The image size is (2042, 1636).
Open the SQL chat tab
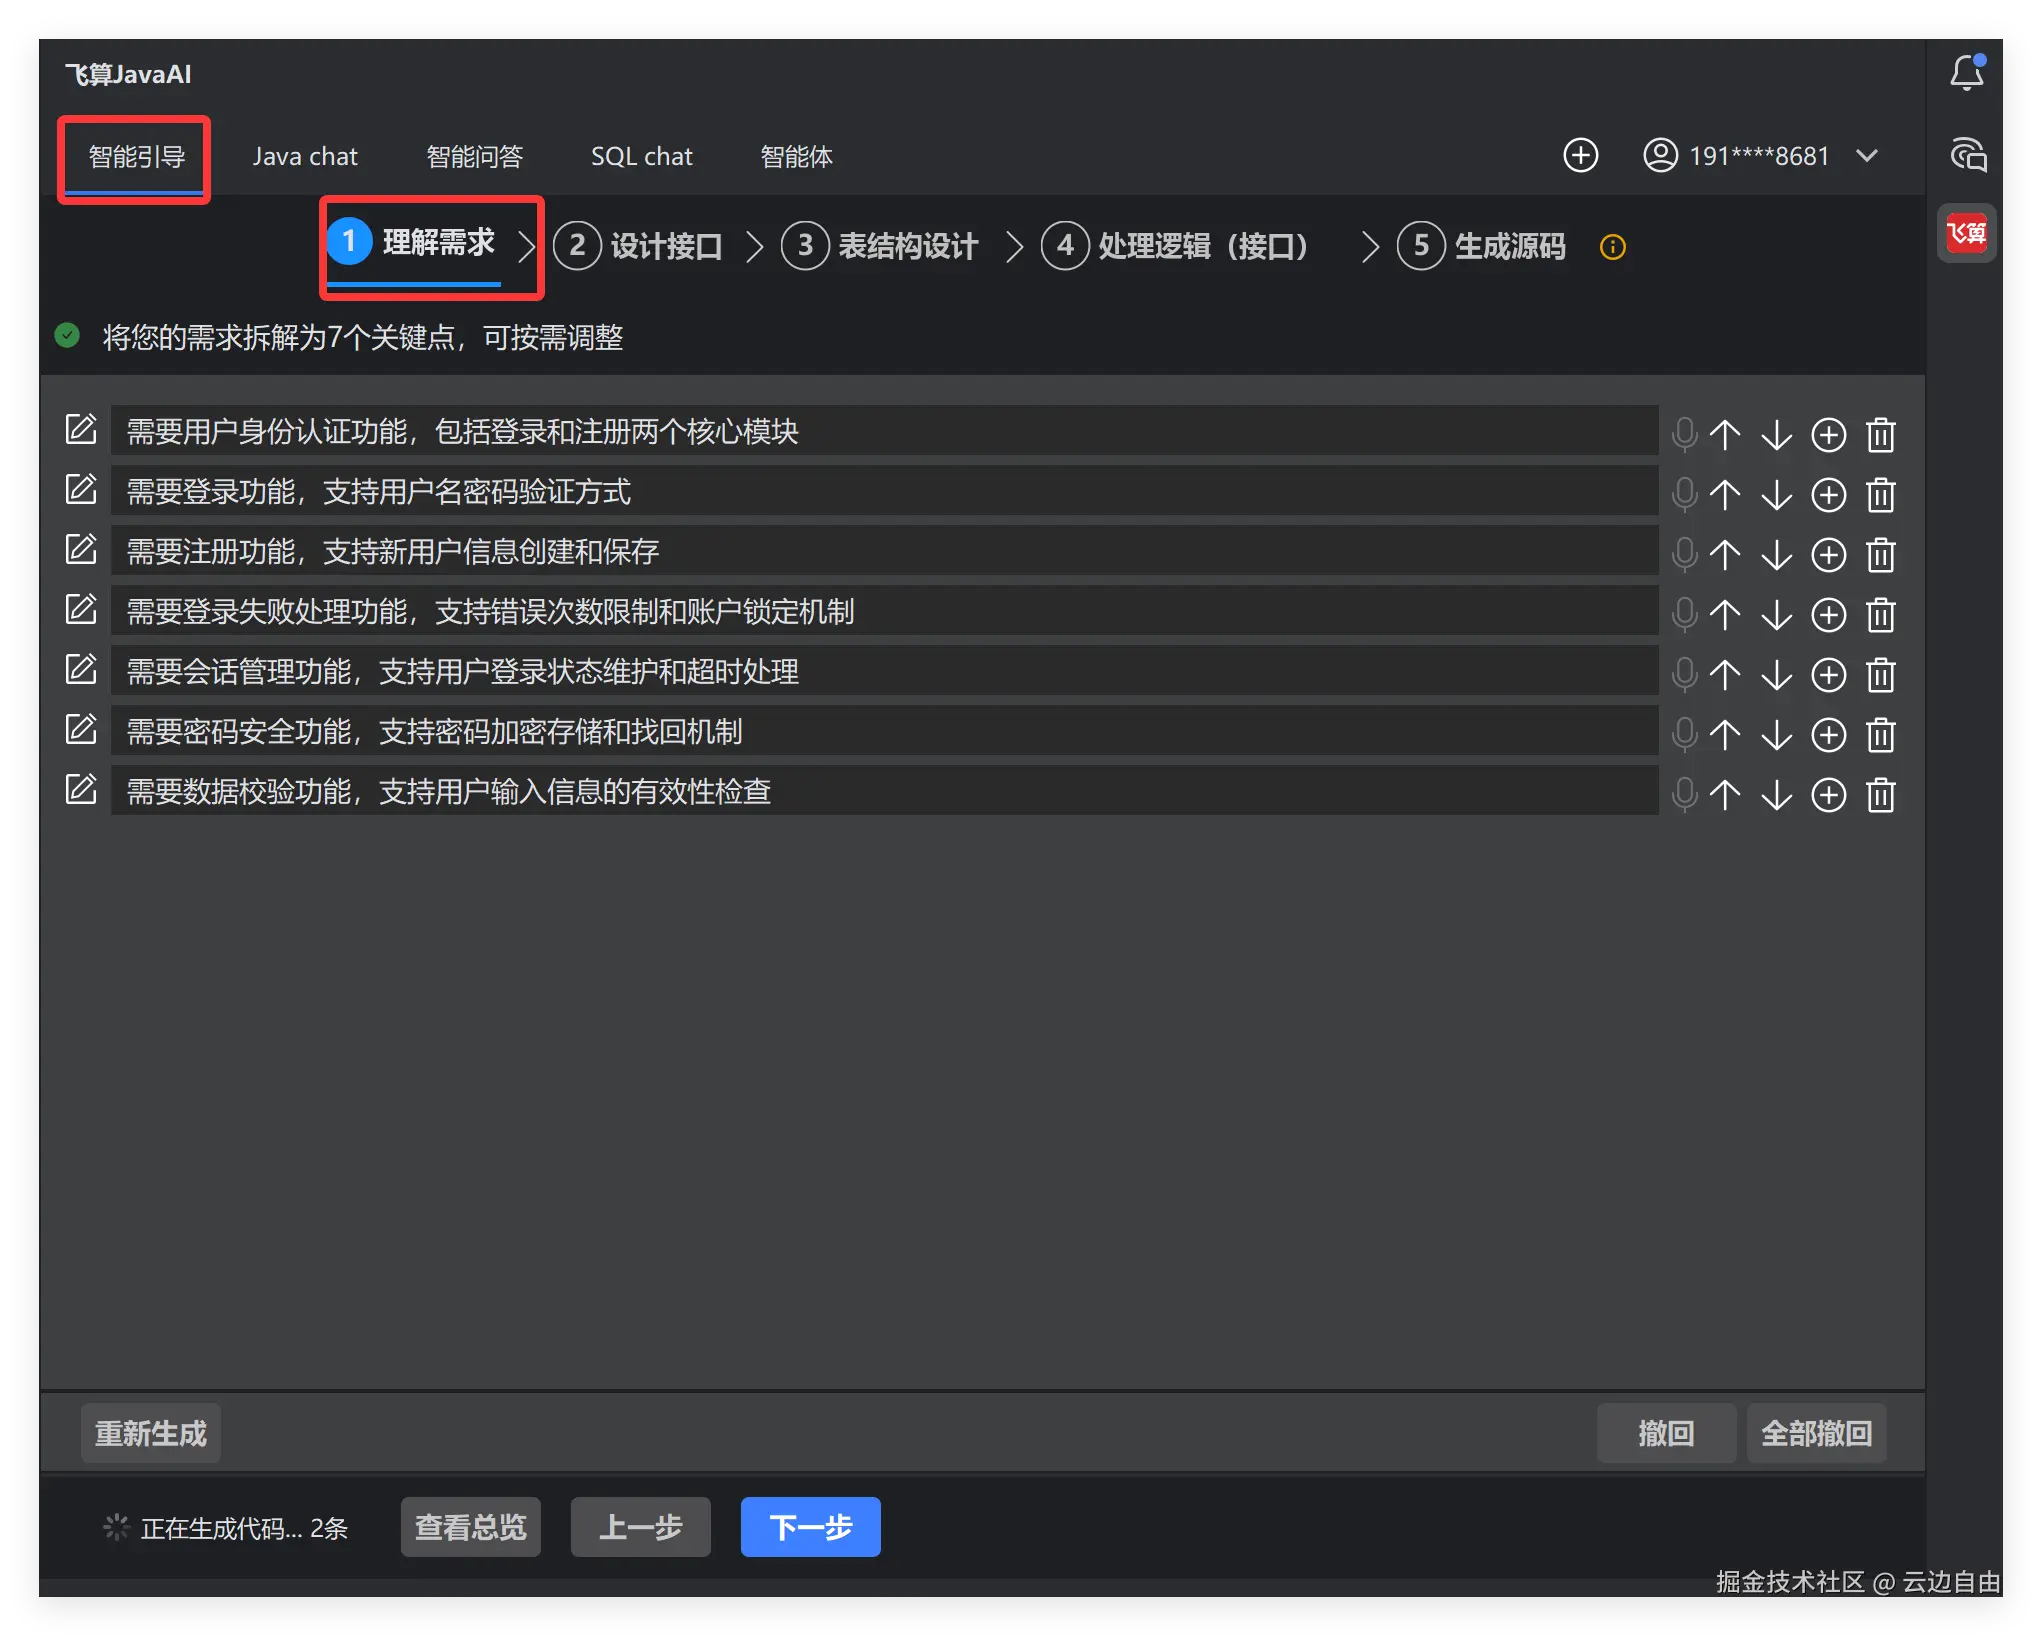(641, 157)
